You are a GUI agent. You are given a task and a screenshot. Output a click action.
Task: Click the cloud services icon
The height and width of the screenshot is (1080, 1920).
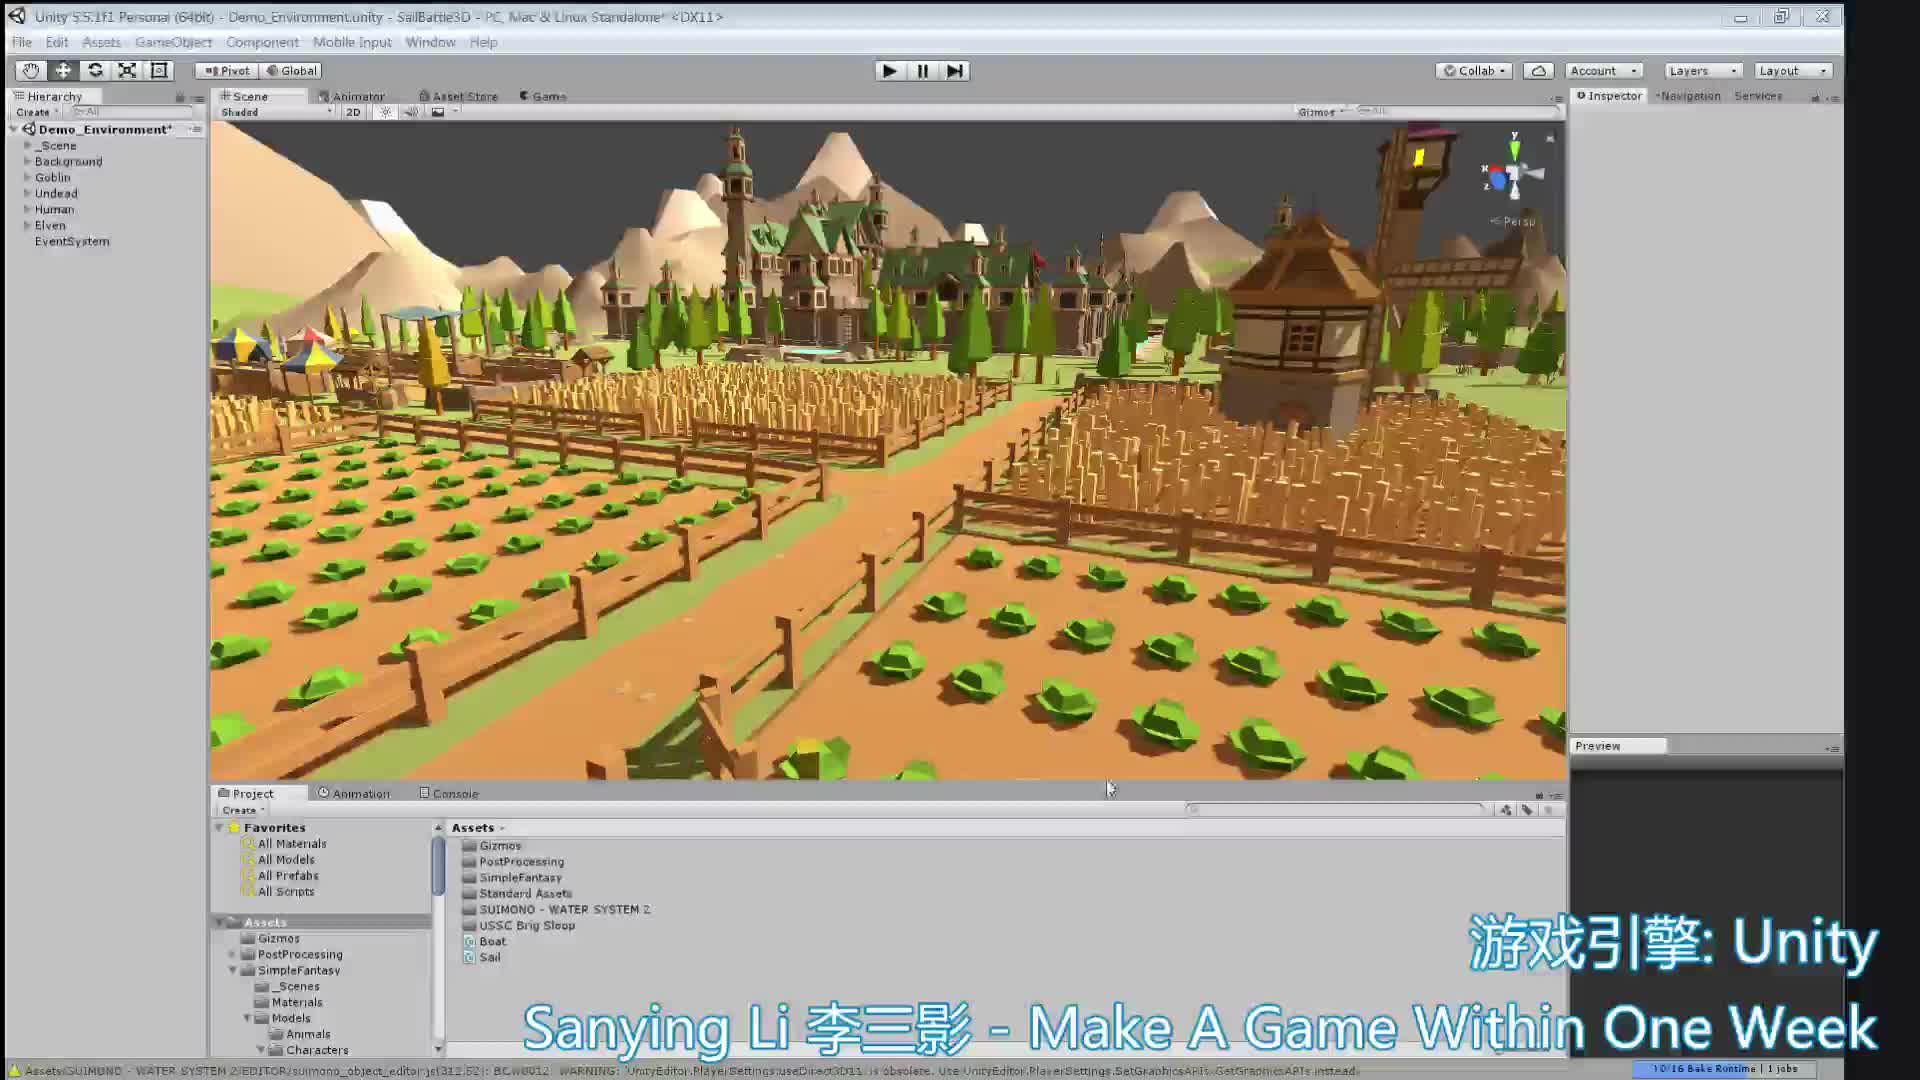1538,71
